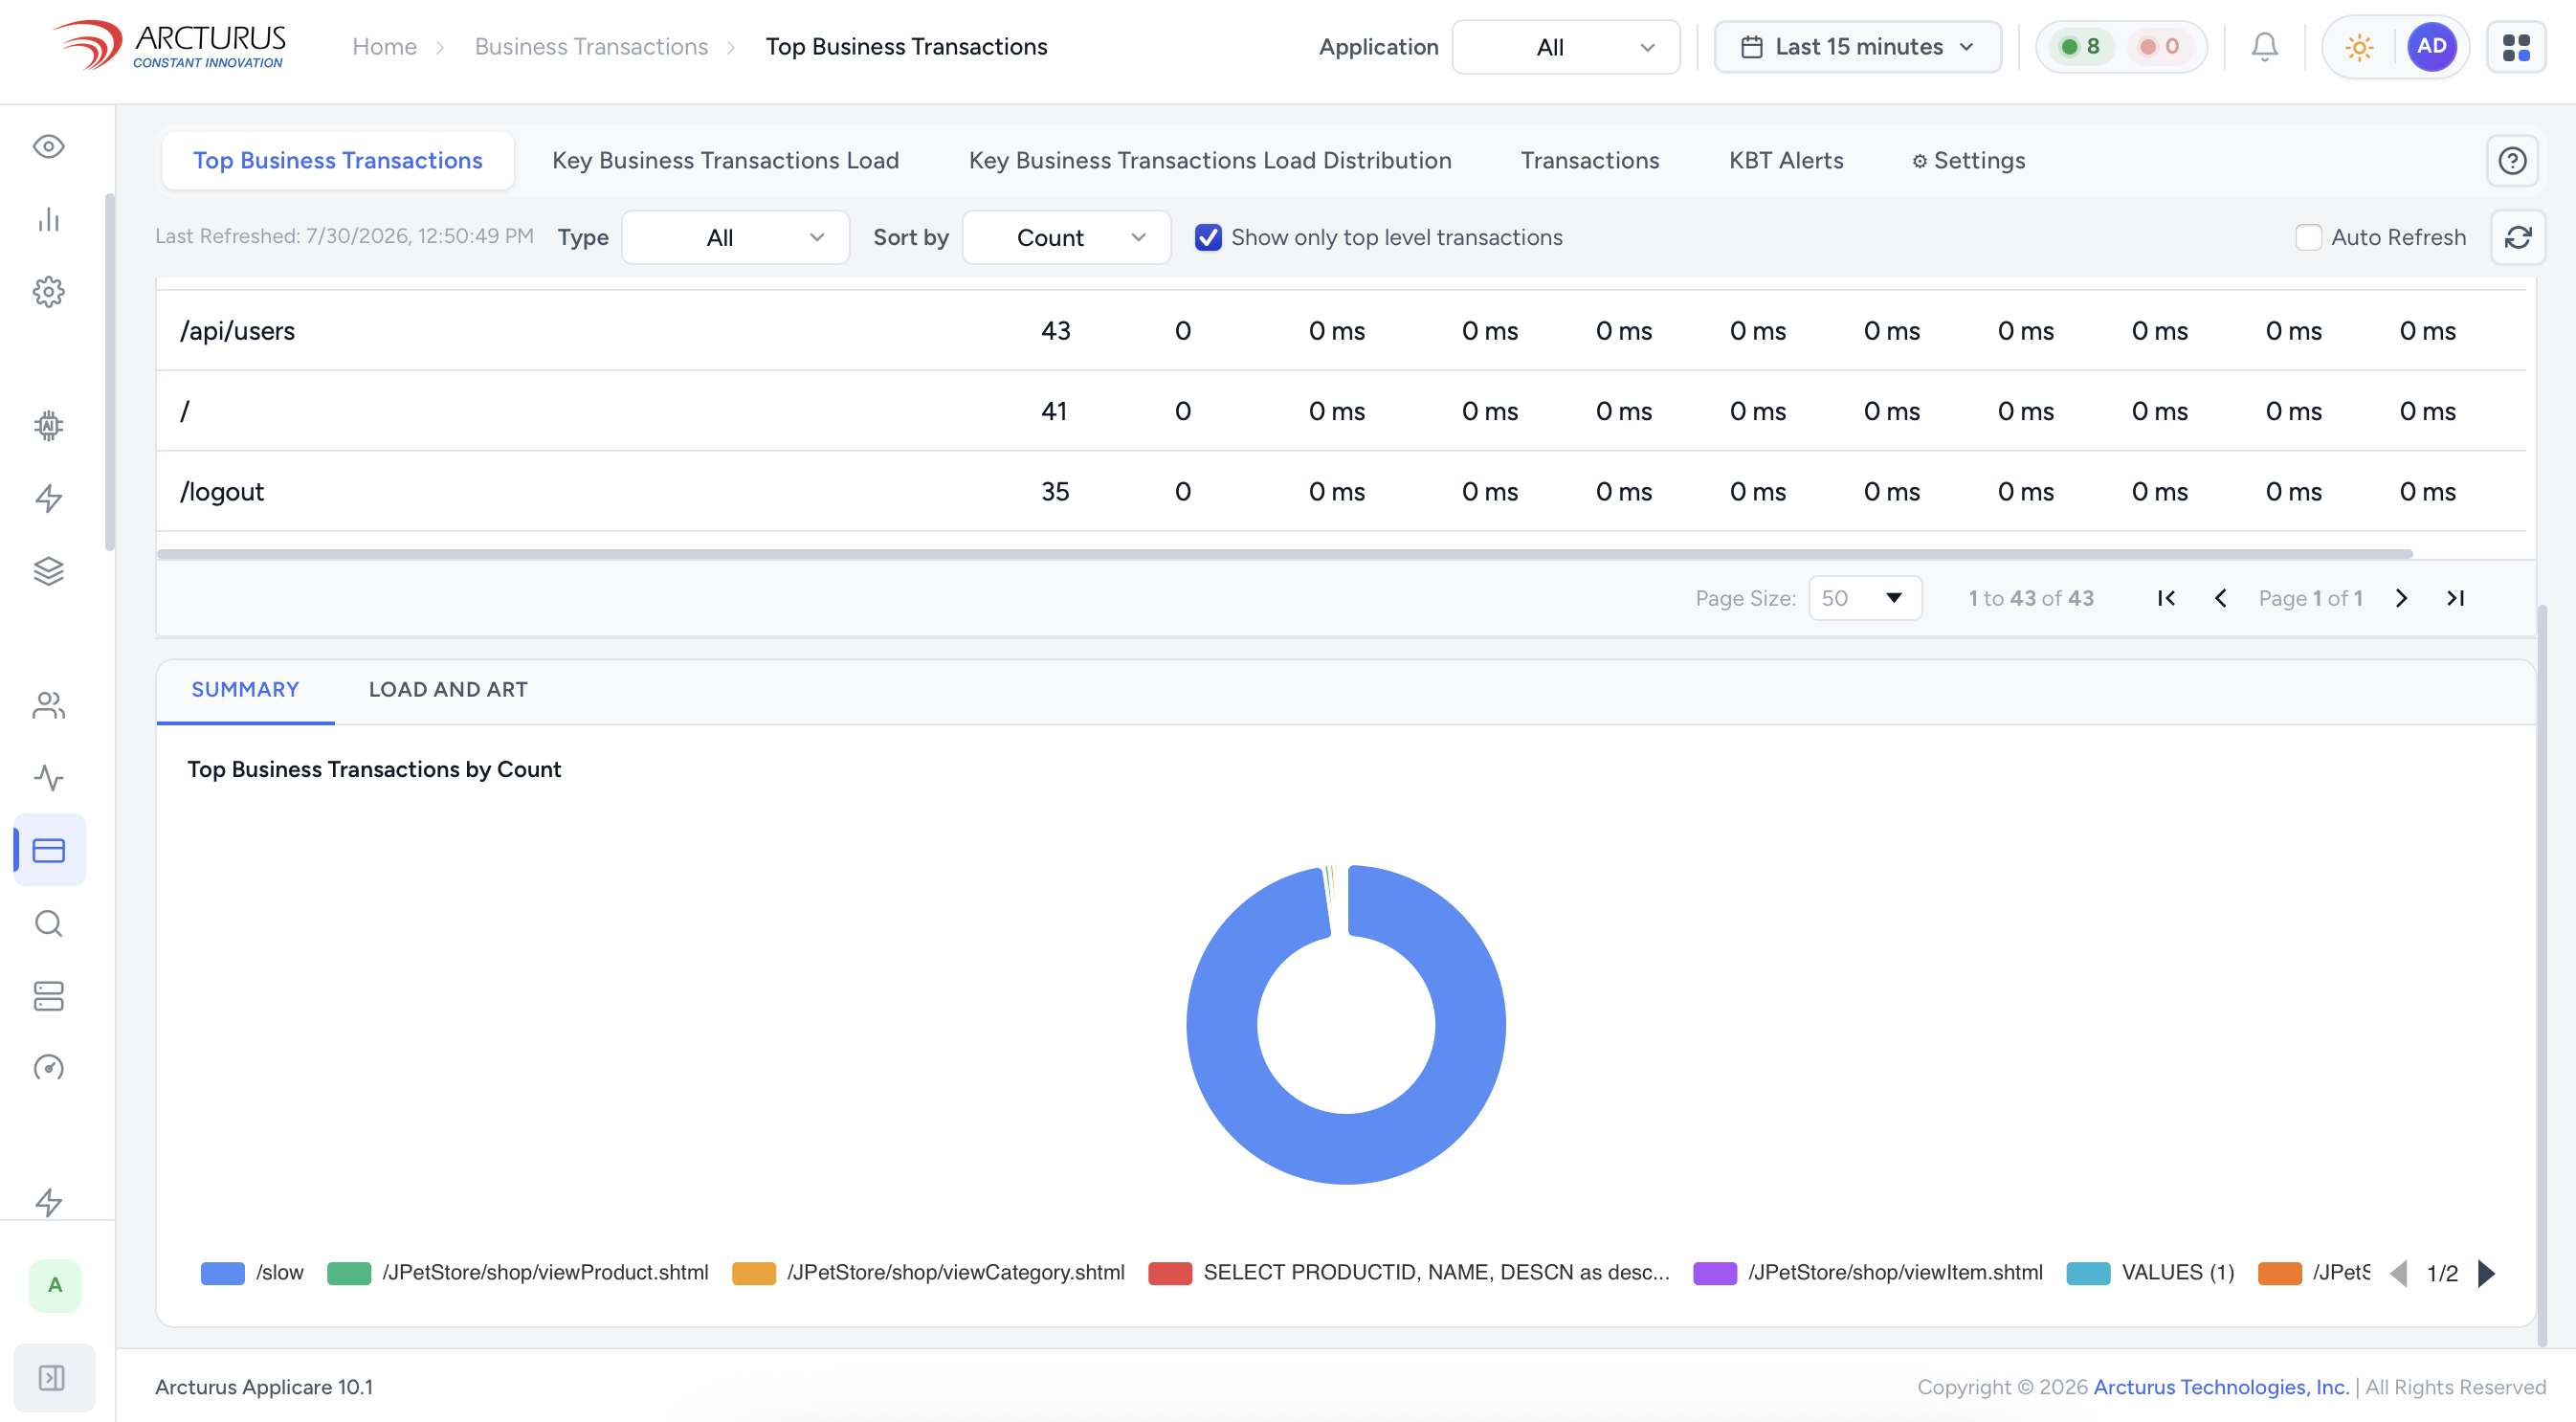Open Arcturus Technologies, Inc. link
The width and height of the screenshot is (2576, 1422).
coord(2221,1387)
